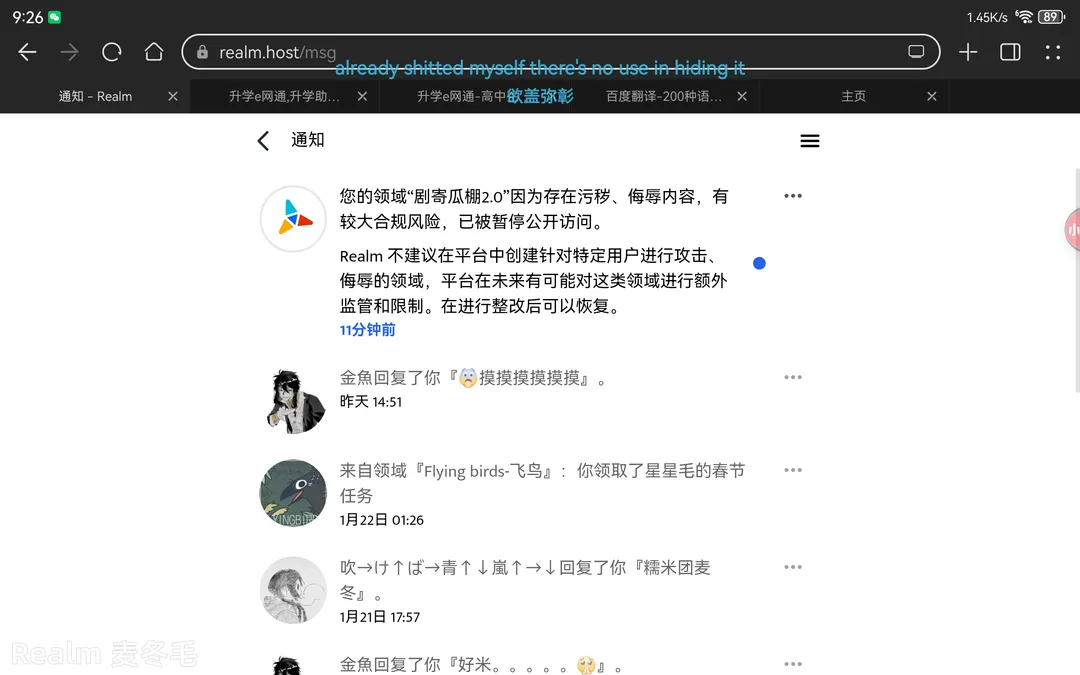Switch to the 主页 tab
The image size is (1080, 675).
coord(853,96)
